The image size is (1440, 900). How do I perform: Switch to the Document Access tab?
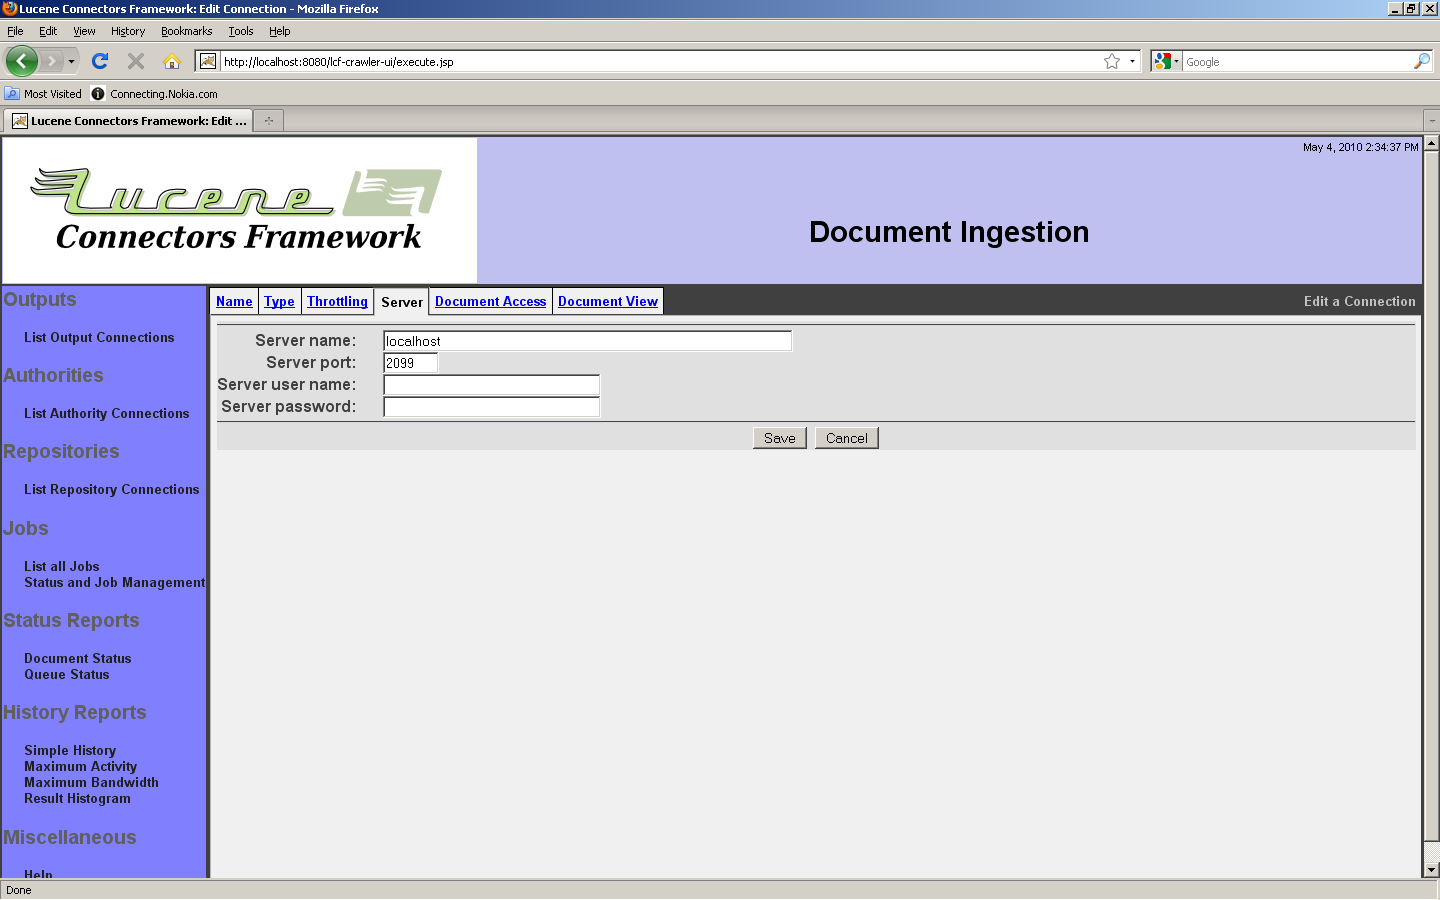(x=490, y=301)
